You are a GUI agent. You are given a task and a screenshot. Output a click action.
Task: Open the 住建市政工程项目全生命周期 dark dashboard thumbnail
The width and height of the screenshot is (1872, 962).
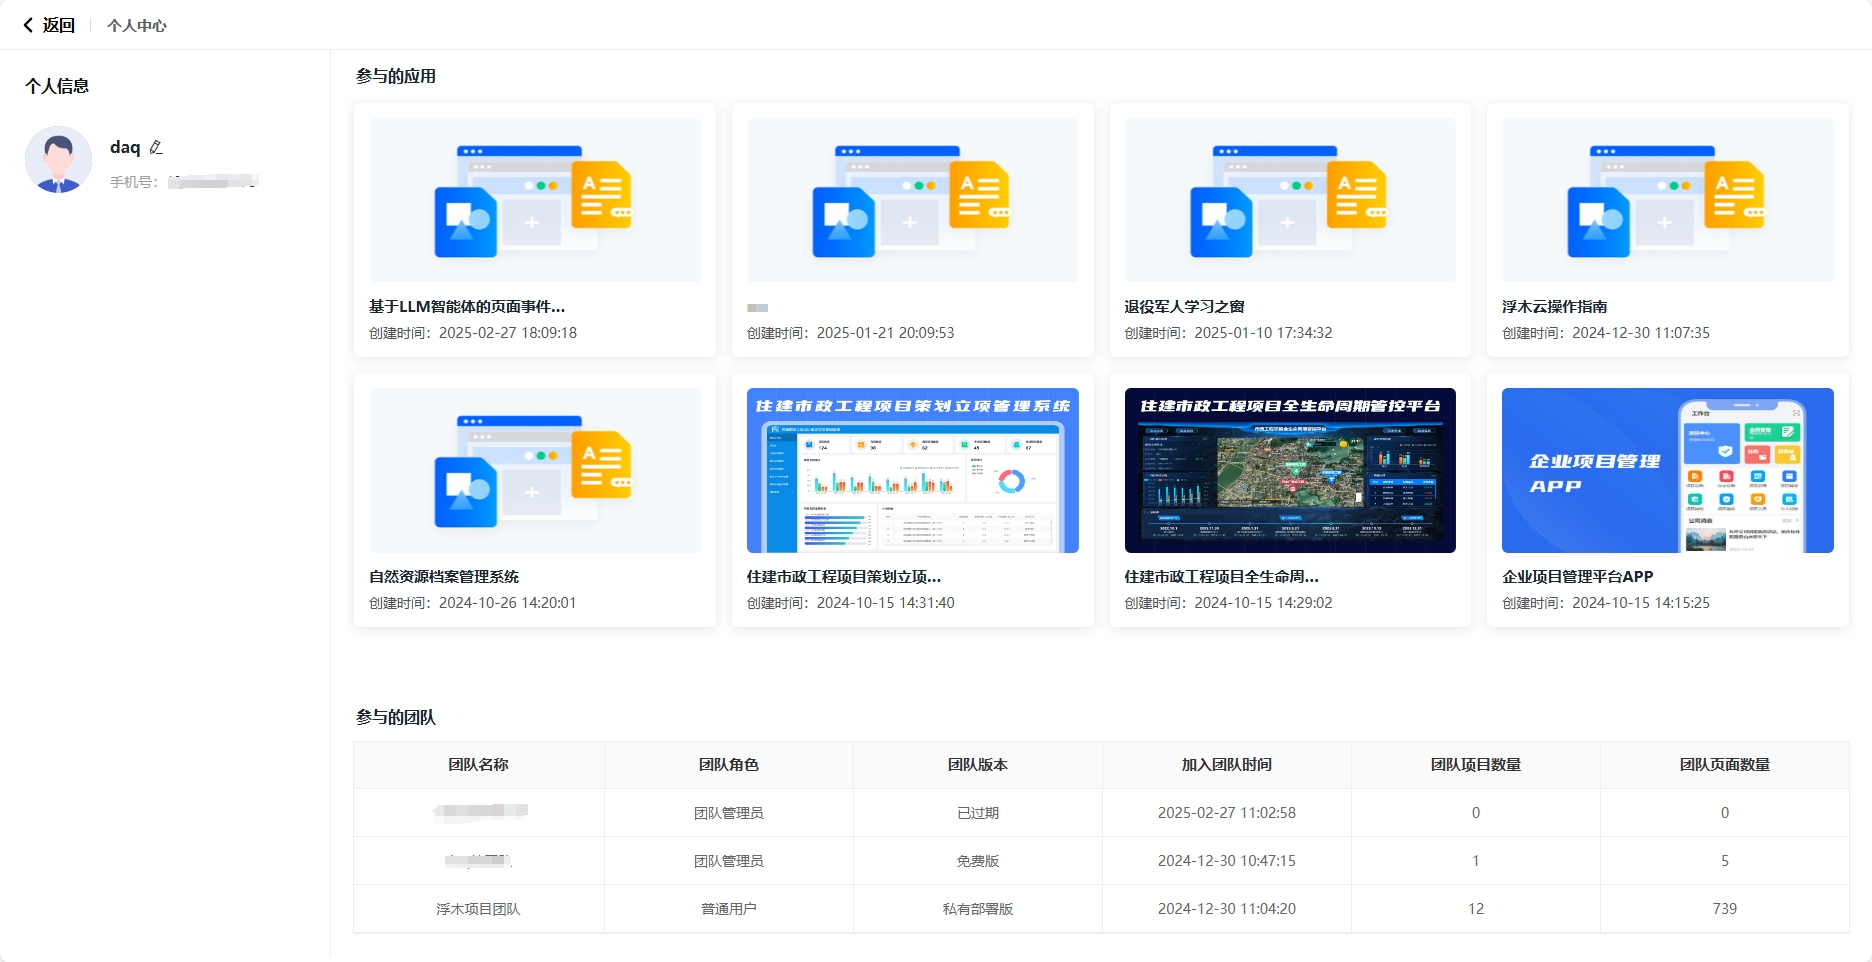(x=1289, y=470)
